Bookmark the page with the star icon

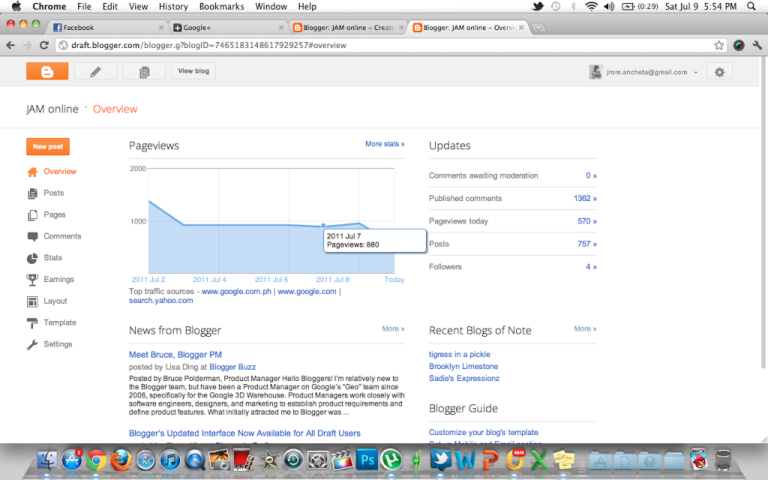(x=719, y=45)
